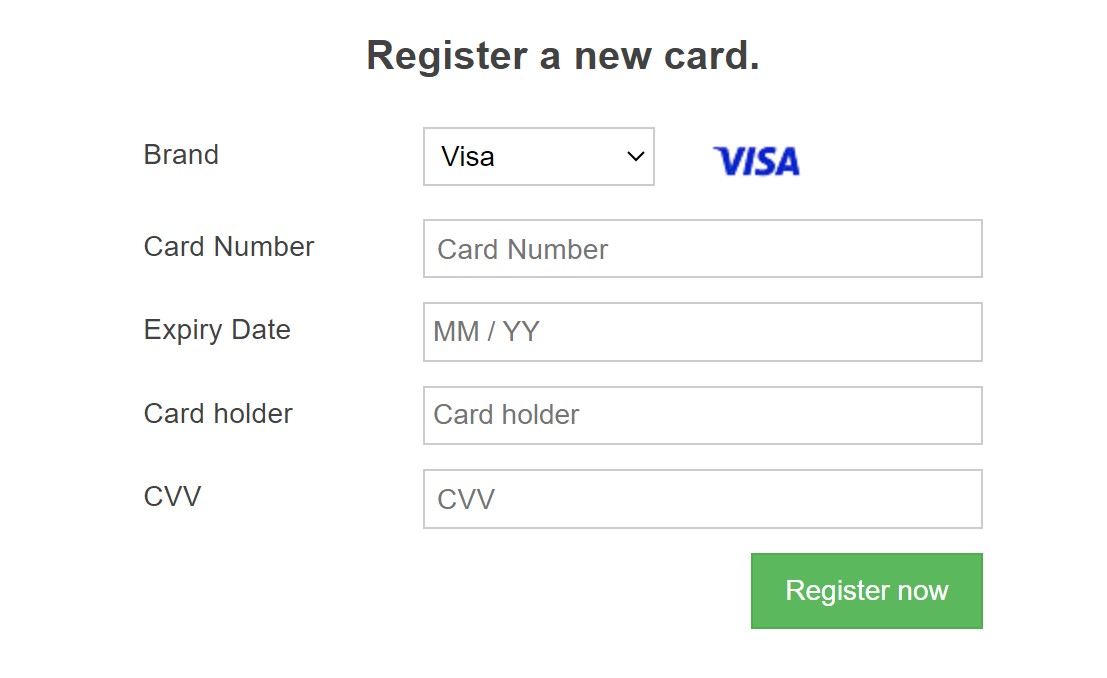1107x678 pixels.
Task: Open the Brand selection dropdown
Action: point(539,157)
